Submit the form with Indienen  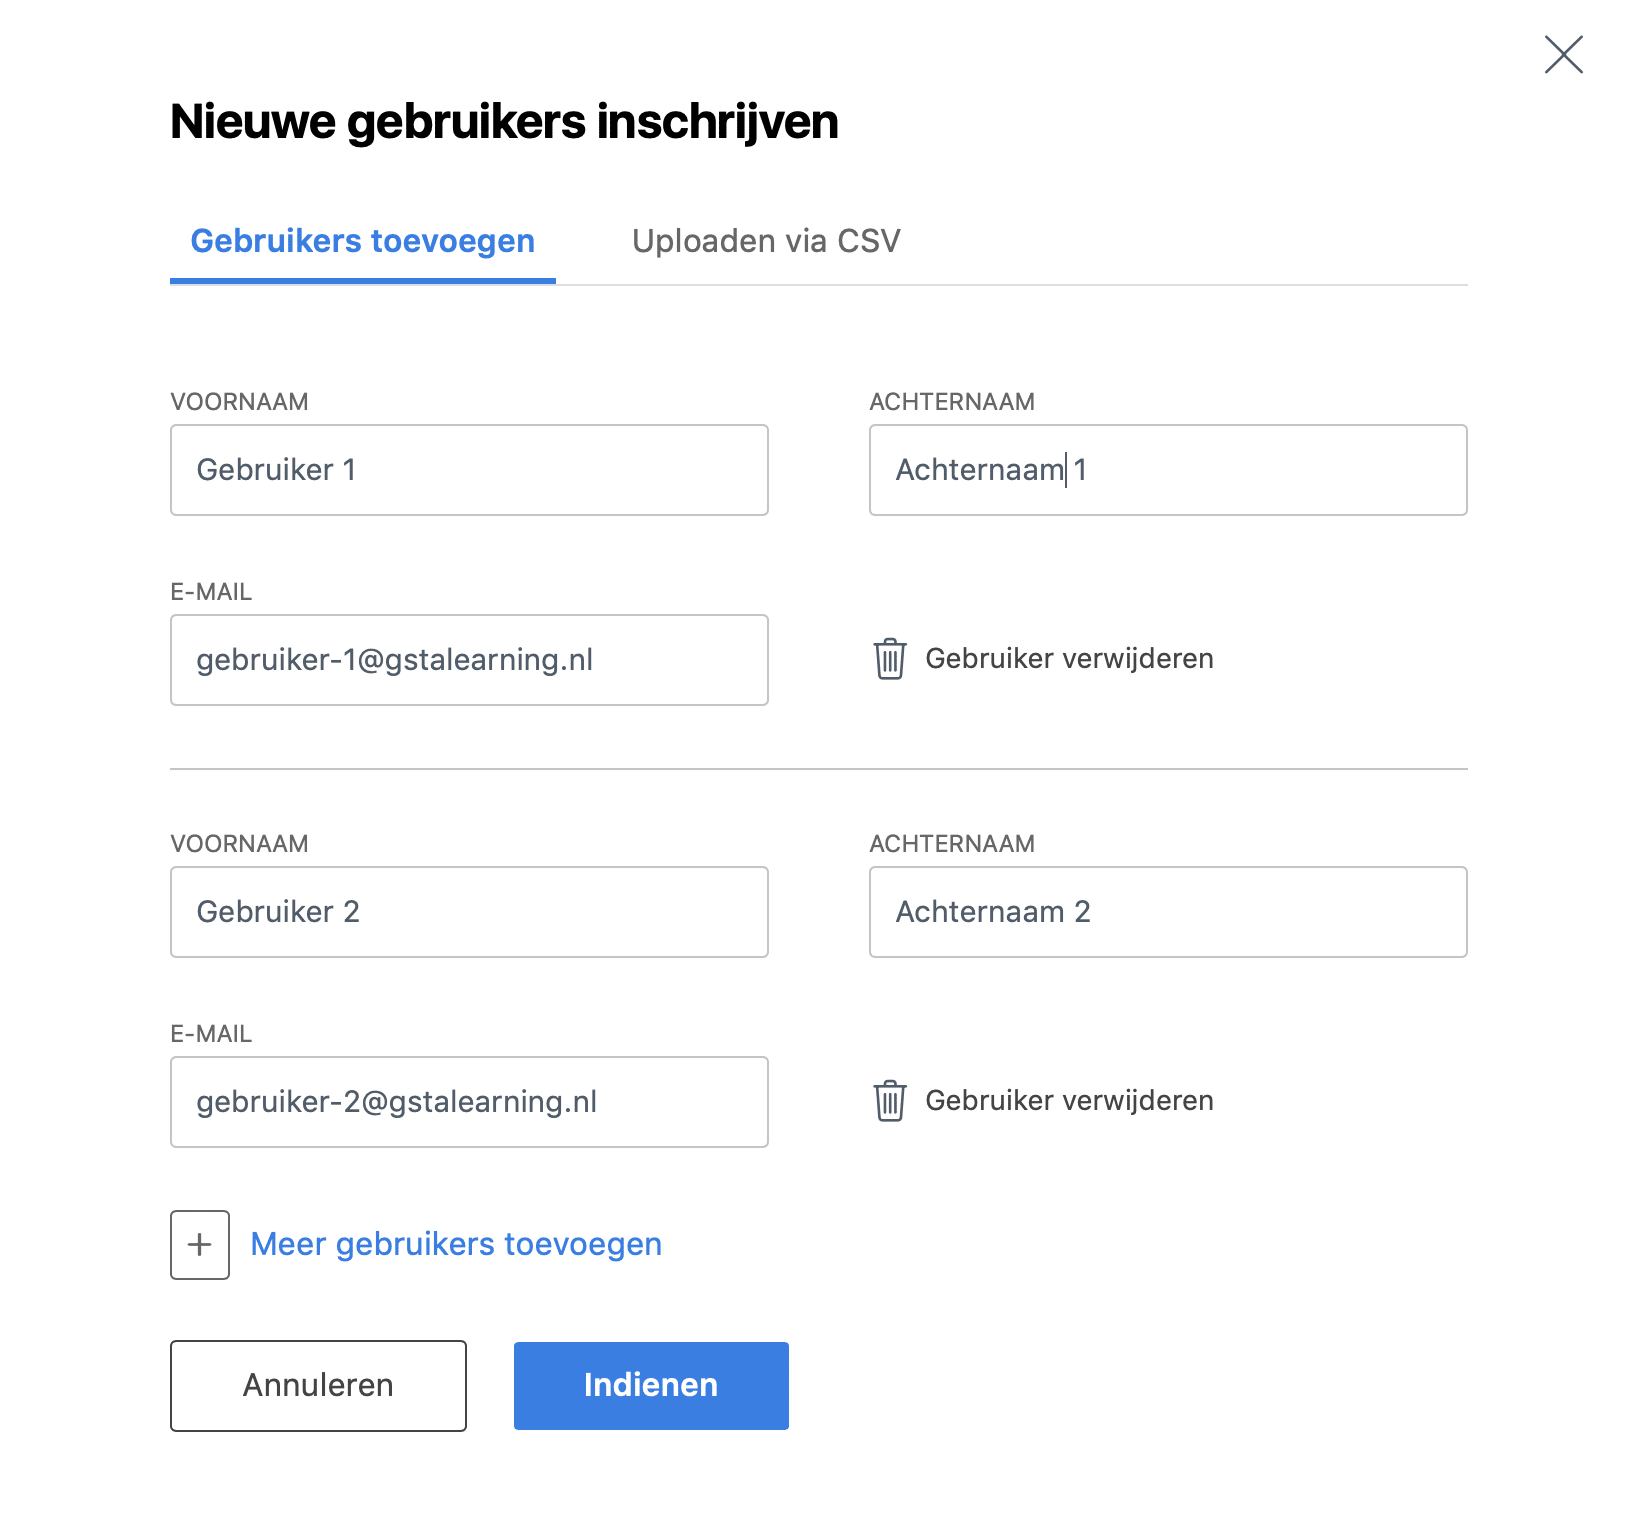point(651,1385)
